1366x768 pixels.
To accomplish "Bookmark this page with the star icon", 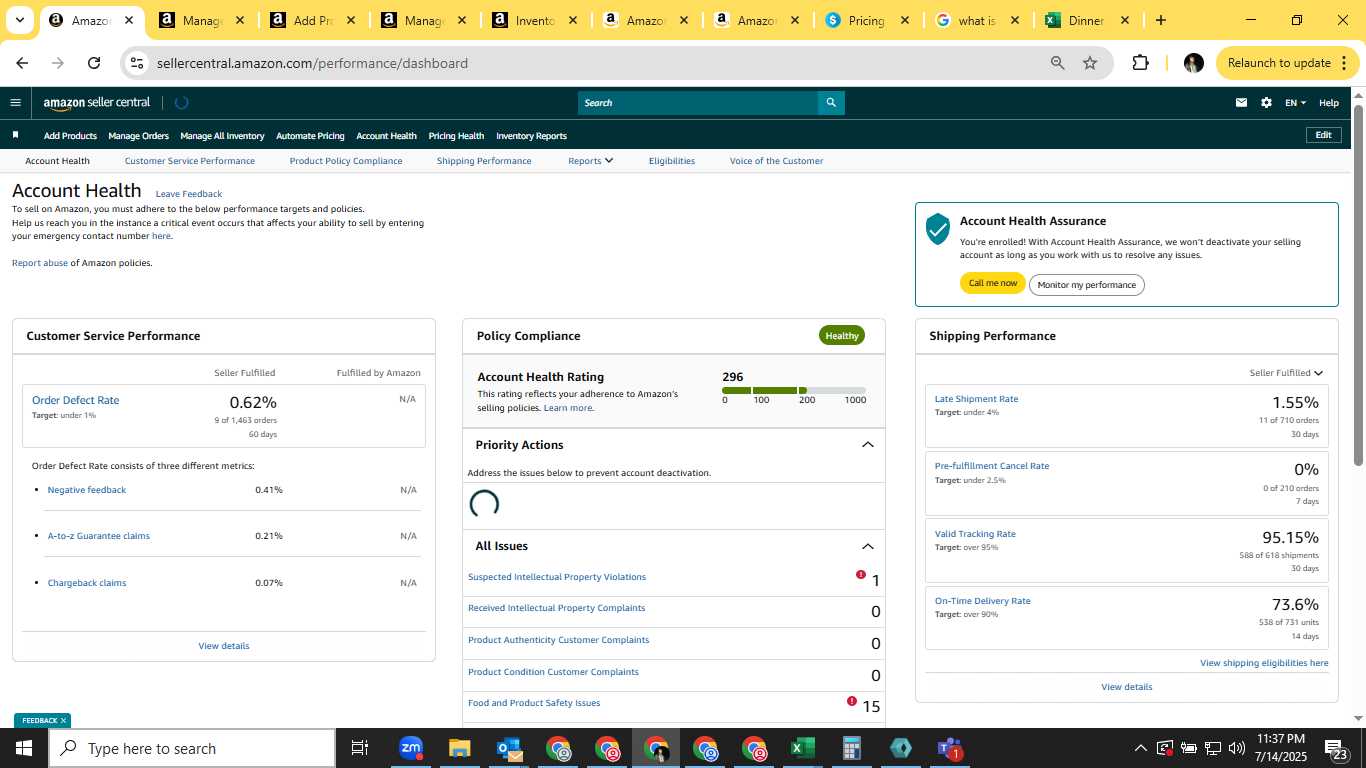I will click(x=1090, y=63).
